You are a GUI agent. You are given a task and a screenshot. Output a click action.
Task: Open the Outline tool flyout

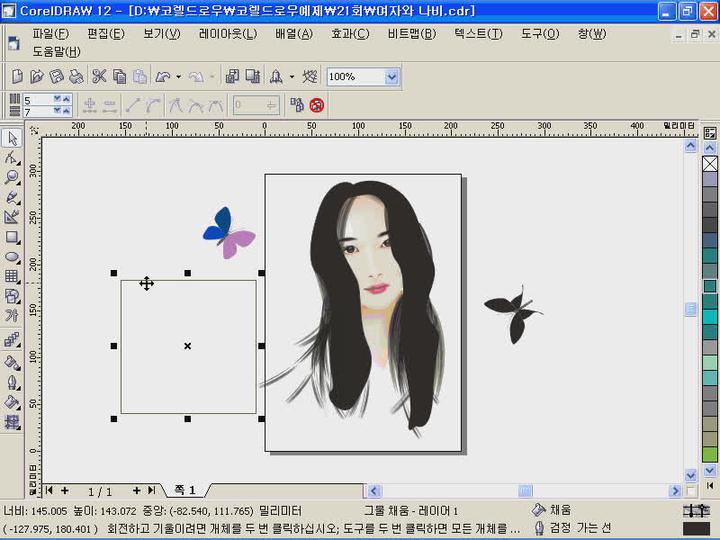[12, 382]
